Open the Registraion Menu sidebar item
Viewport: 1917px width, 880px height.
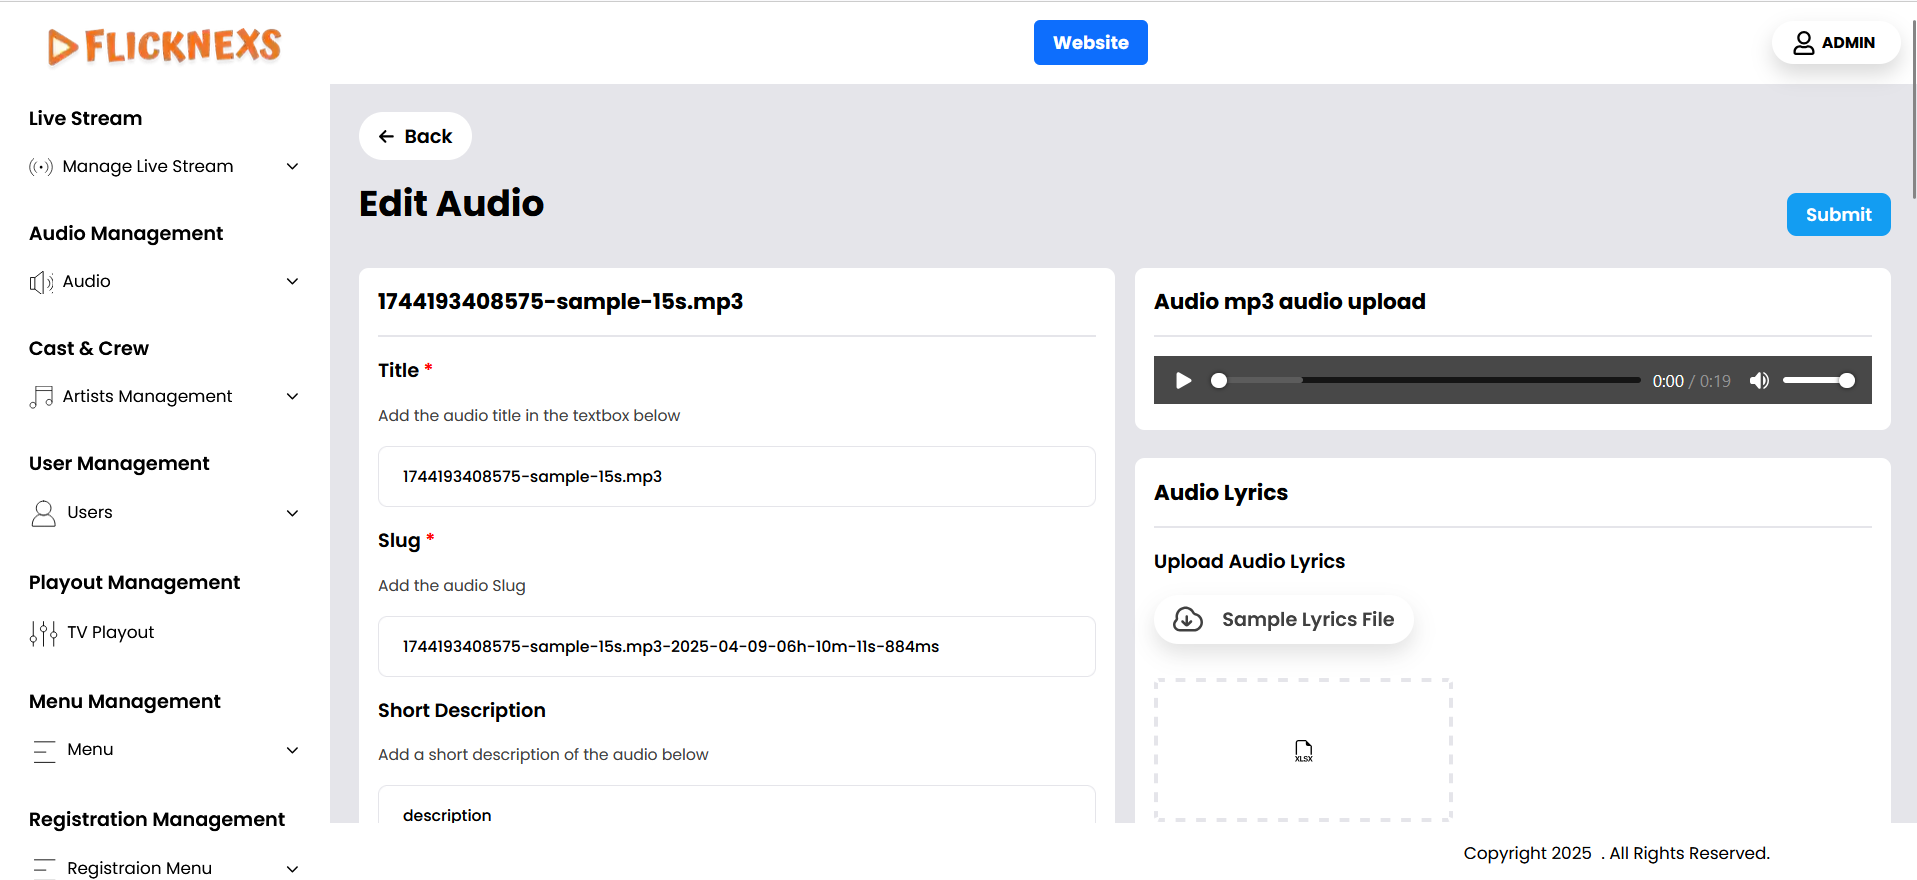point(139,868)
